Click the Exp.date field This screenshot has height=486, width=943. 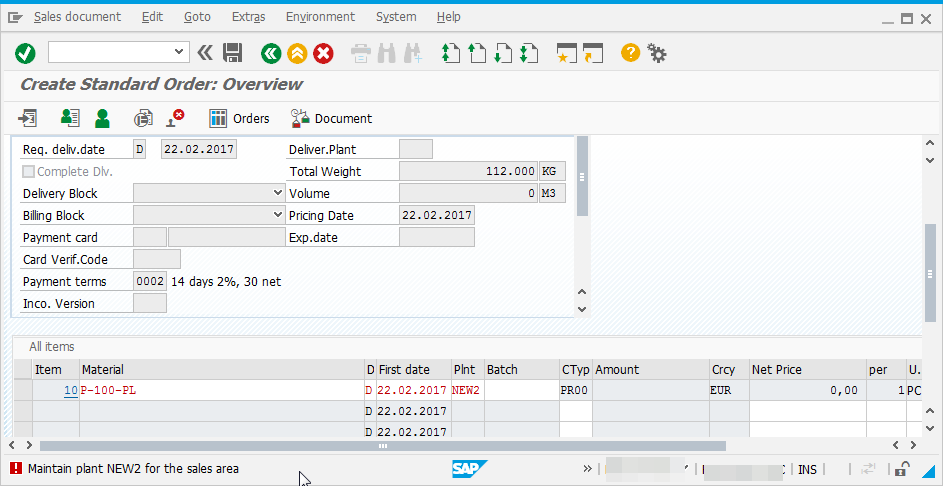(x=437, y=237)
